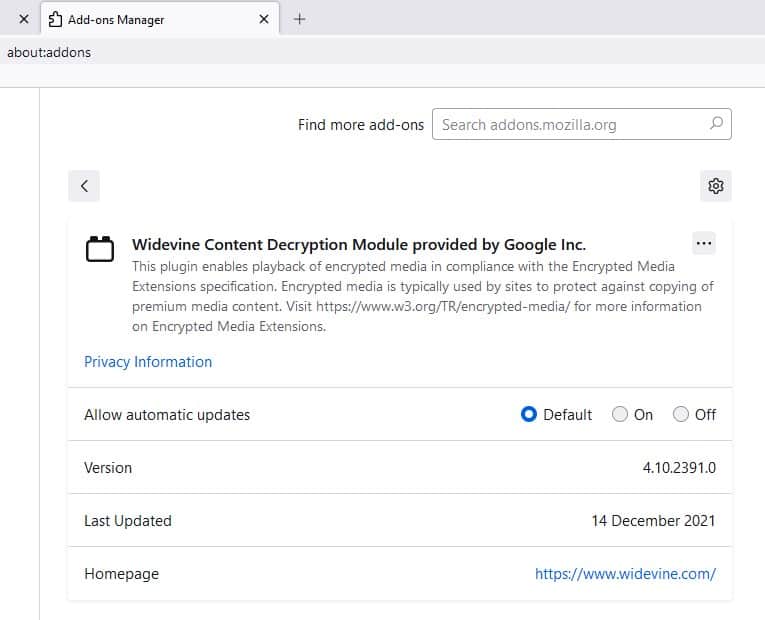Go back using the left chevron button
This screenshot has height=620, width=765.
(84, 186)
